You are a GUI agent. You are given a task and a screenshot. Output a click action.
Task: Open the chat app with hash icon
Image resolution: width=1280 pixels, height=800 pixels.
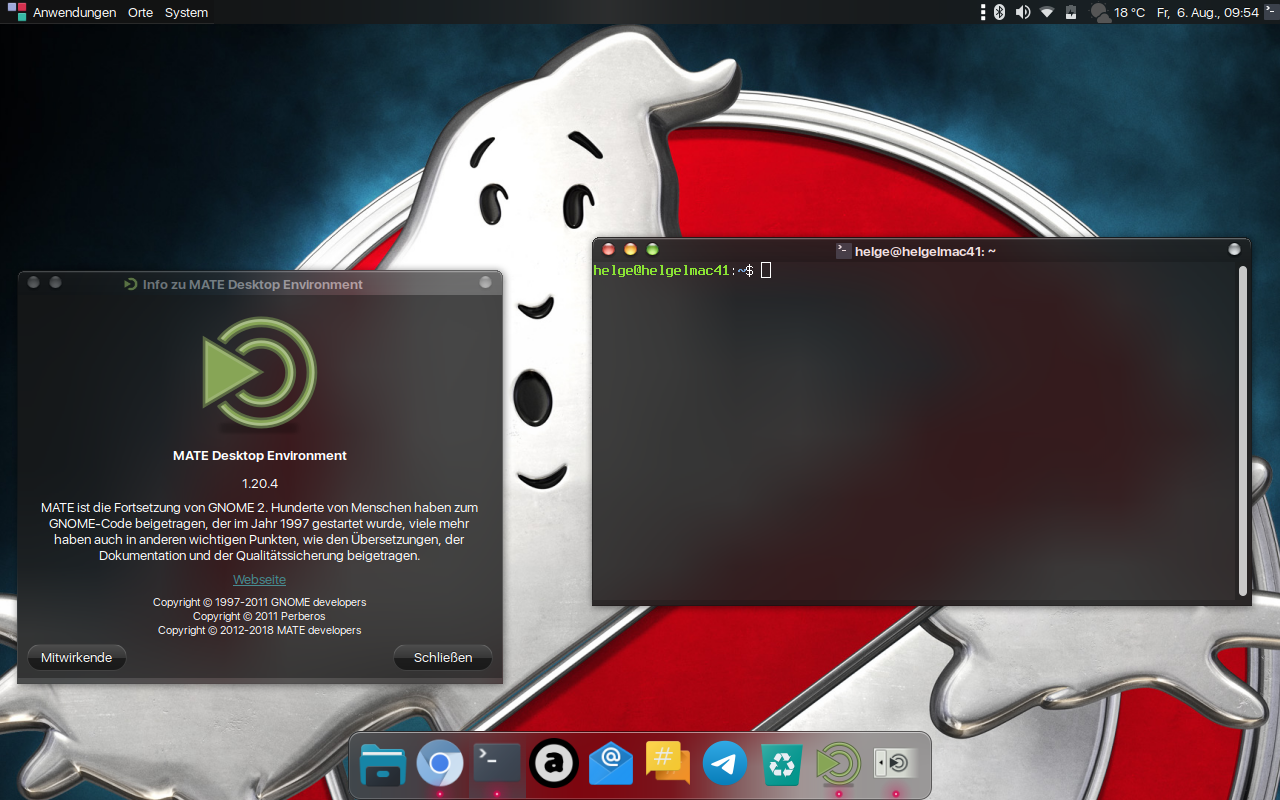point(668,763)
